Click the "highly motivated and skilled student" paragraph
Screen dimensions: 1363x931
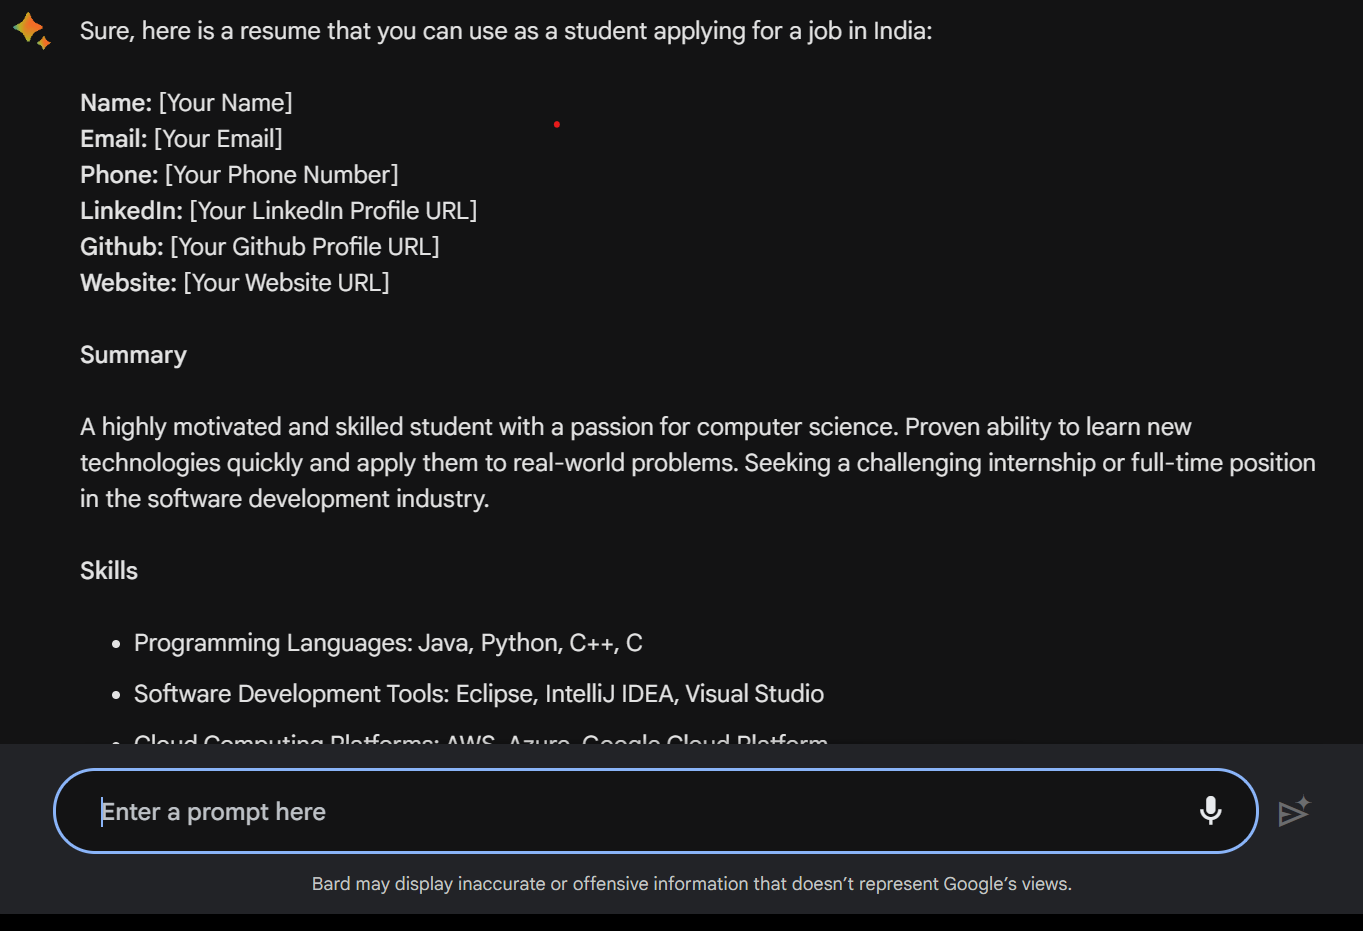[x=697, y=463]
